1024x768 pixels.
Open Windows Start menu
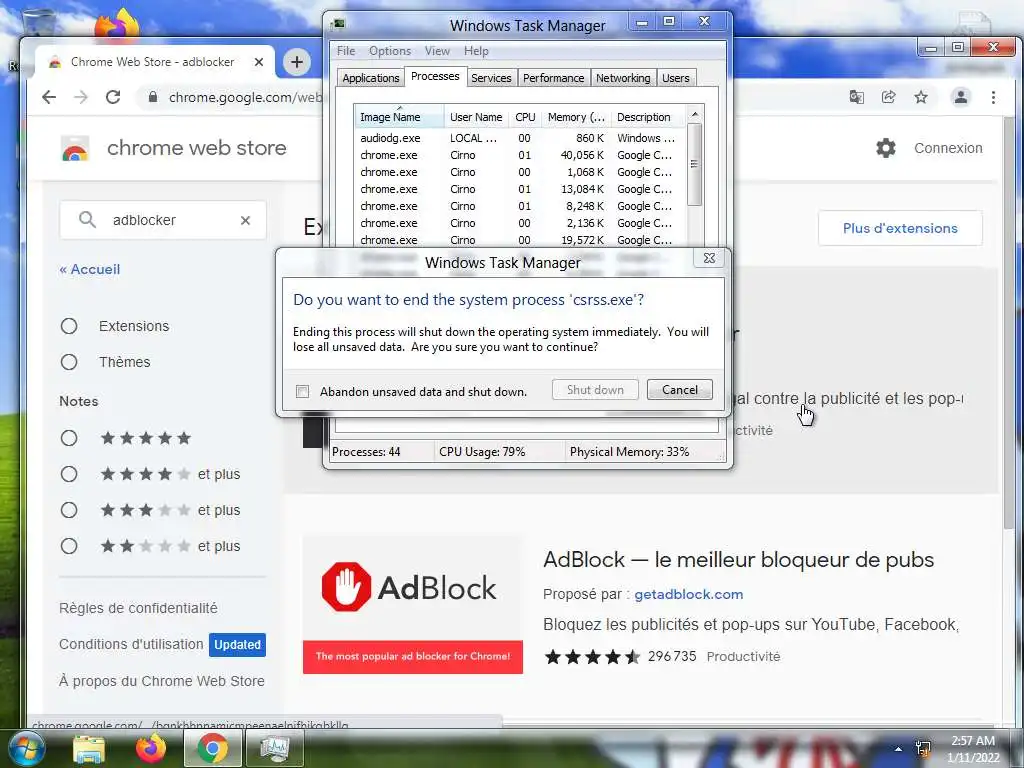[25, 748]
